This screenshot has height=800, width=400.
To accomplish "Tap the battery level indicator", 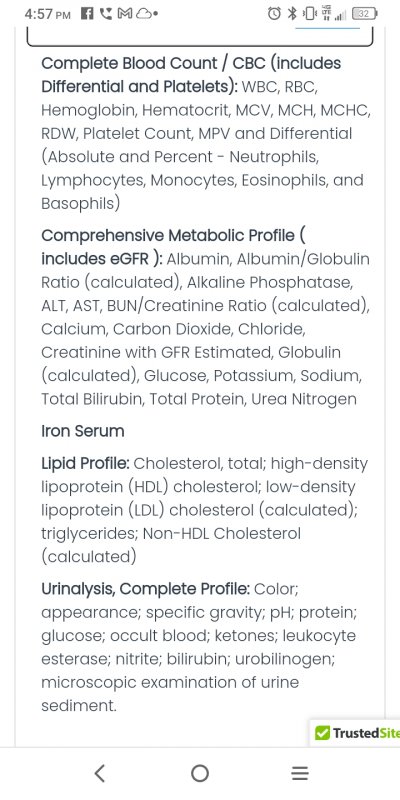I will 364,14.
